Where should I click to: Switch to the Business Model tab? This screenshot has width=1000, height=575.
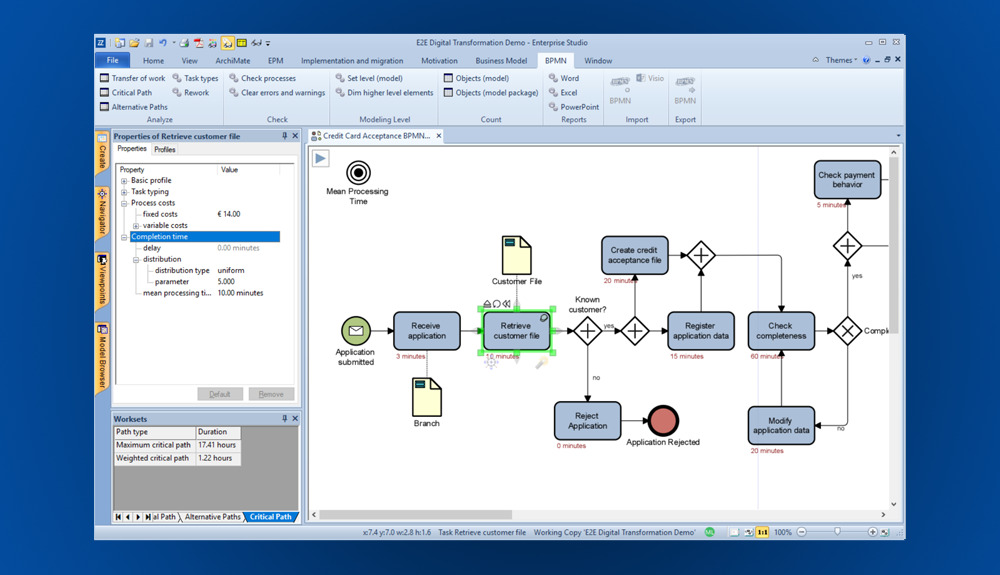coord(501,61)
